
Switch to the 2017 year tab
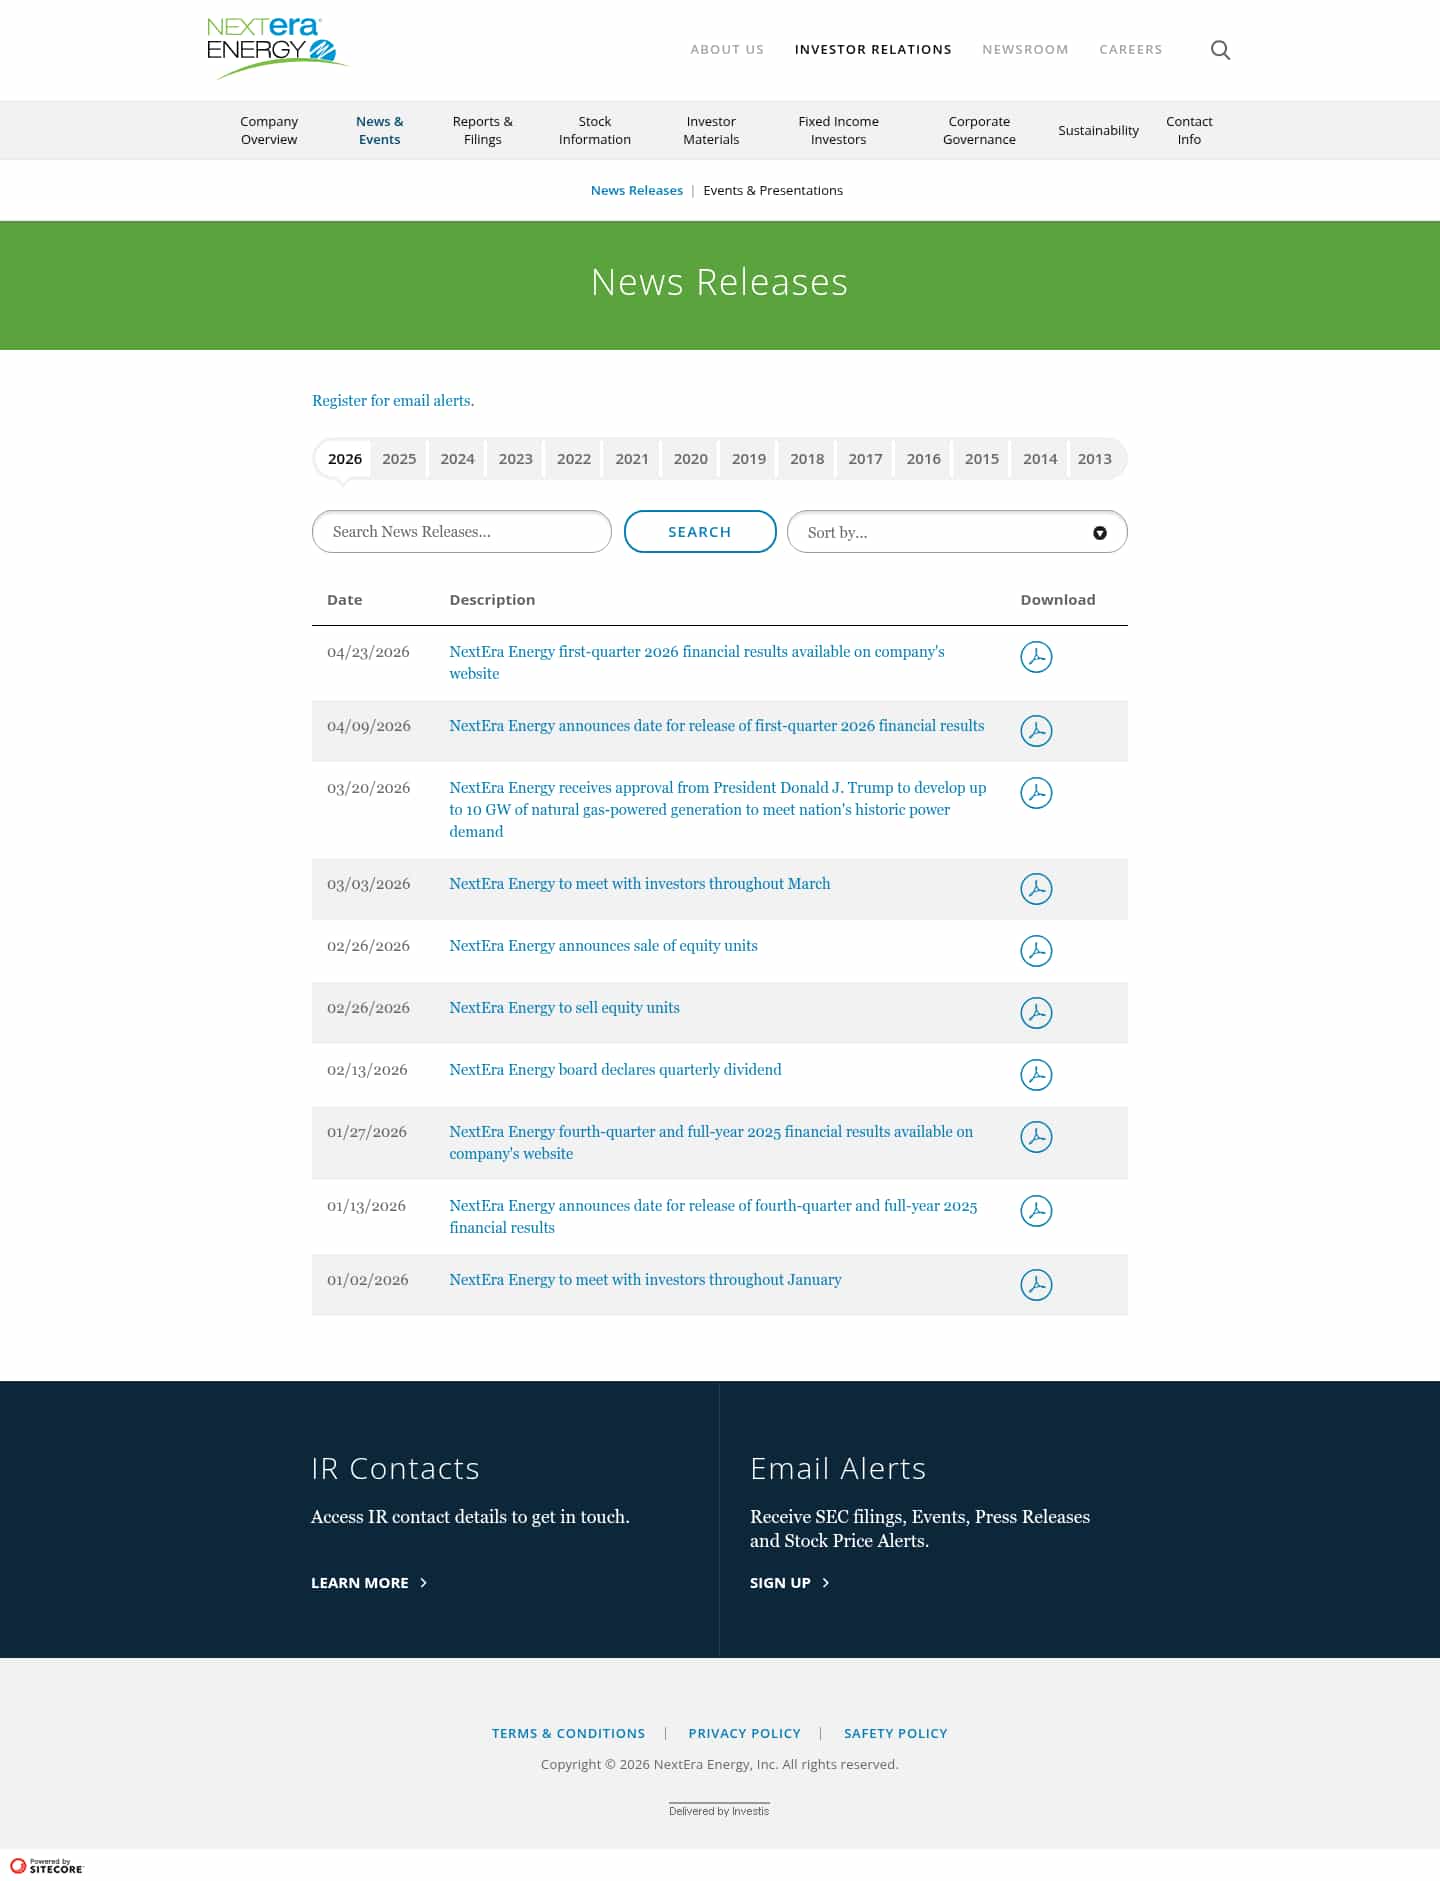pyautogui.click(x=865, y=459)
